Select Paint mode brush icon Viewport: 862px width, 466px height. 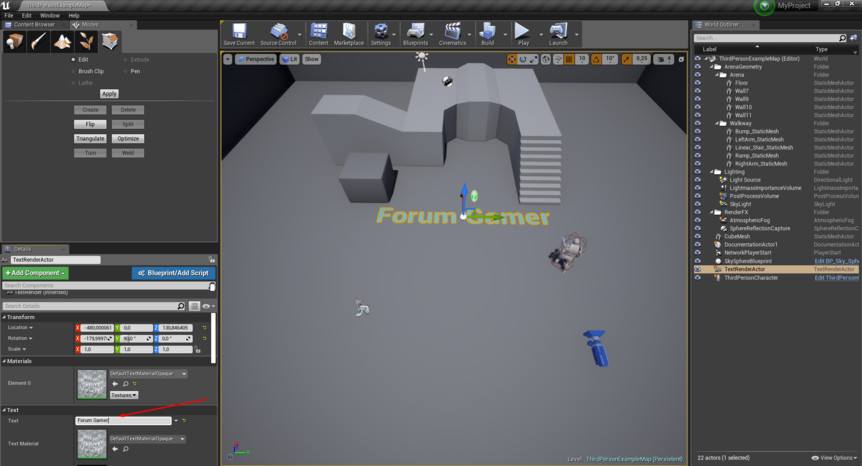tap(38, 41)
